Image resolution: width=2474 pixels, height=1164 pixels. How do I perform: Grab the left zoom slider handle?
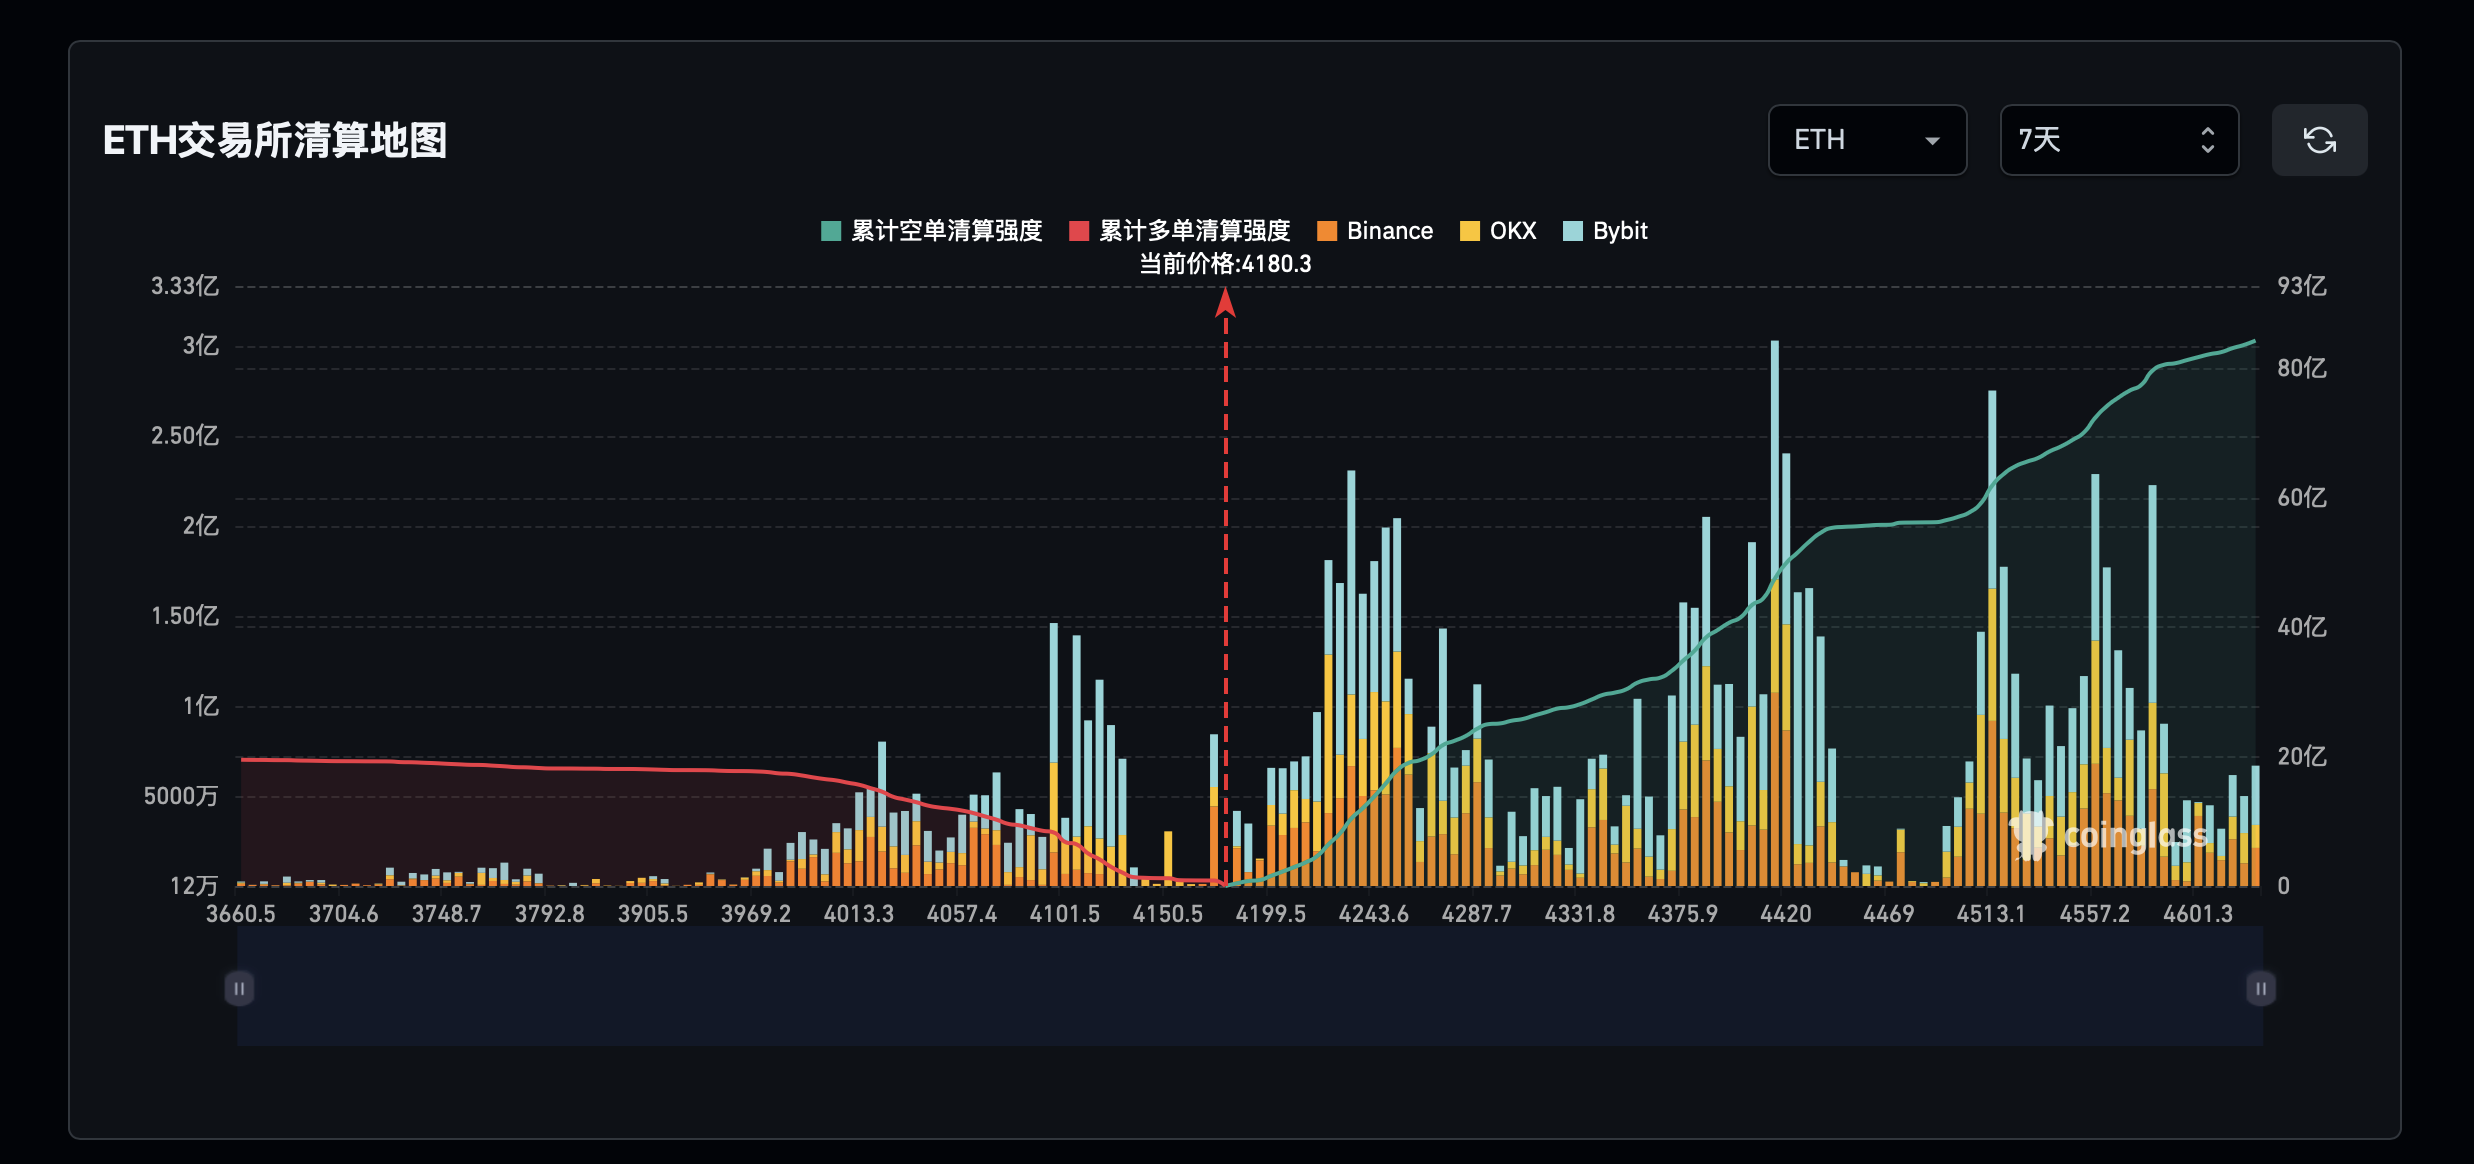click(239, 988)
